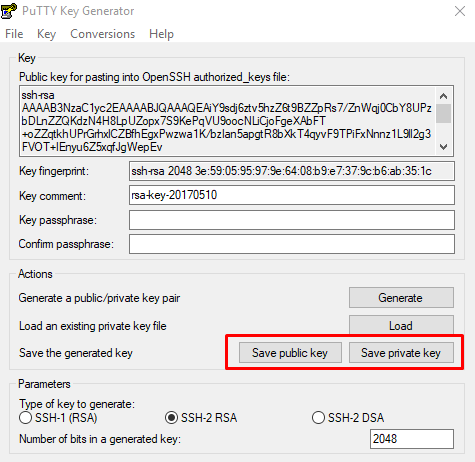Click Load to open existing private key
The width and height of the screenshot is (475, 462).
coord(401,325)
